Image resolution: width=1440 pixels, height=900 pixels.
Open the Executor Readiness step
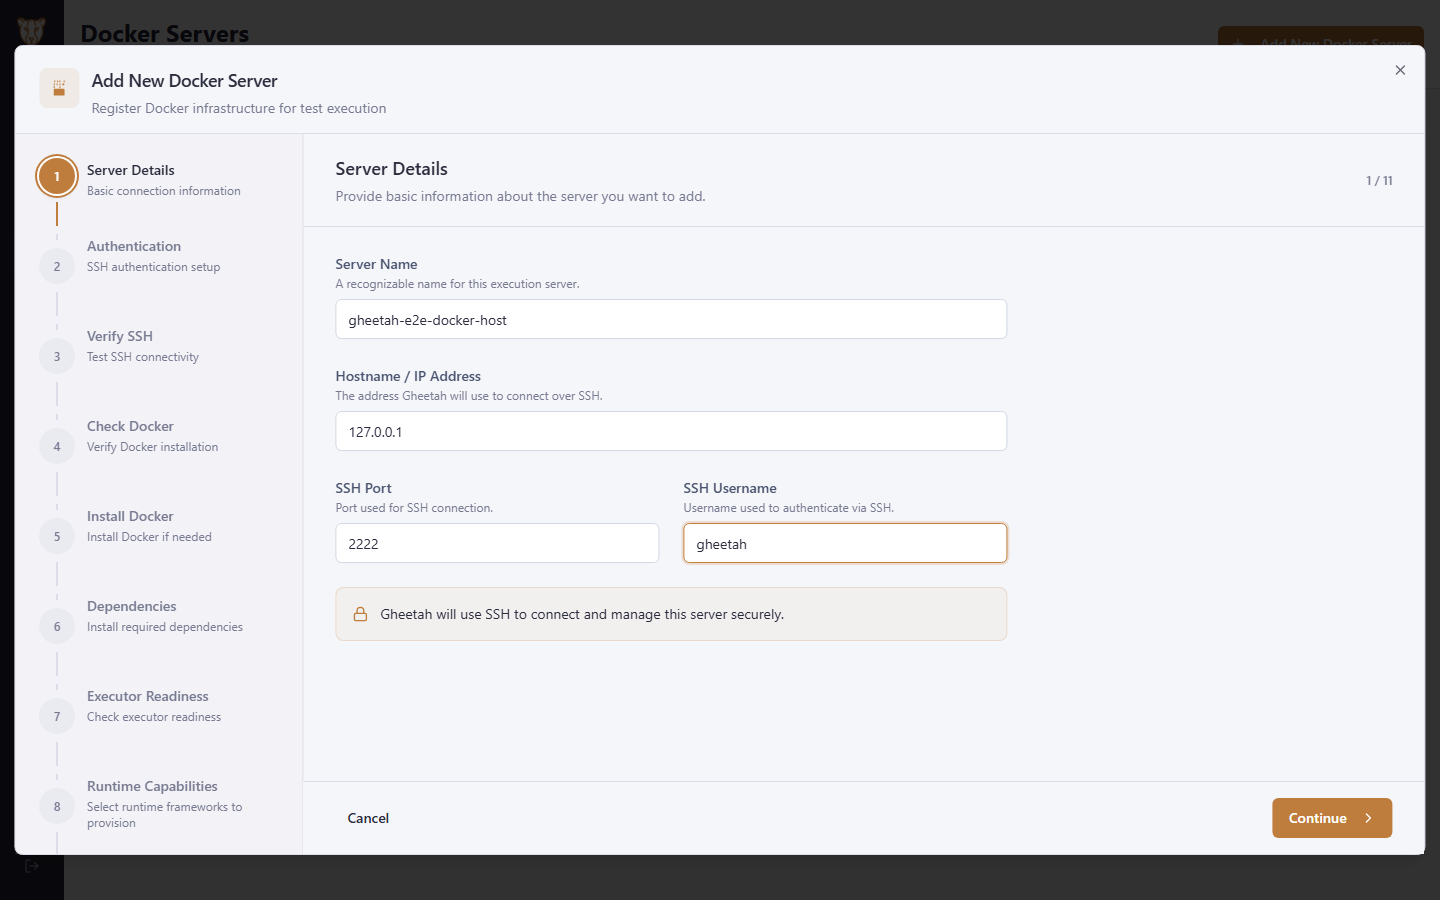click(x=148, y=696)
